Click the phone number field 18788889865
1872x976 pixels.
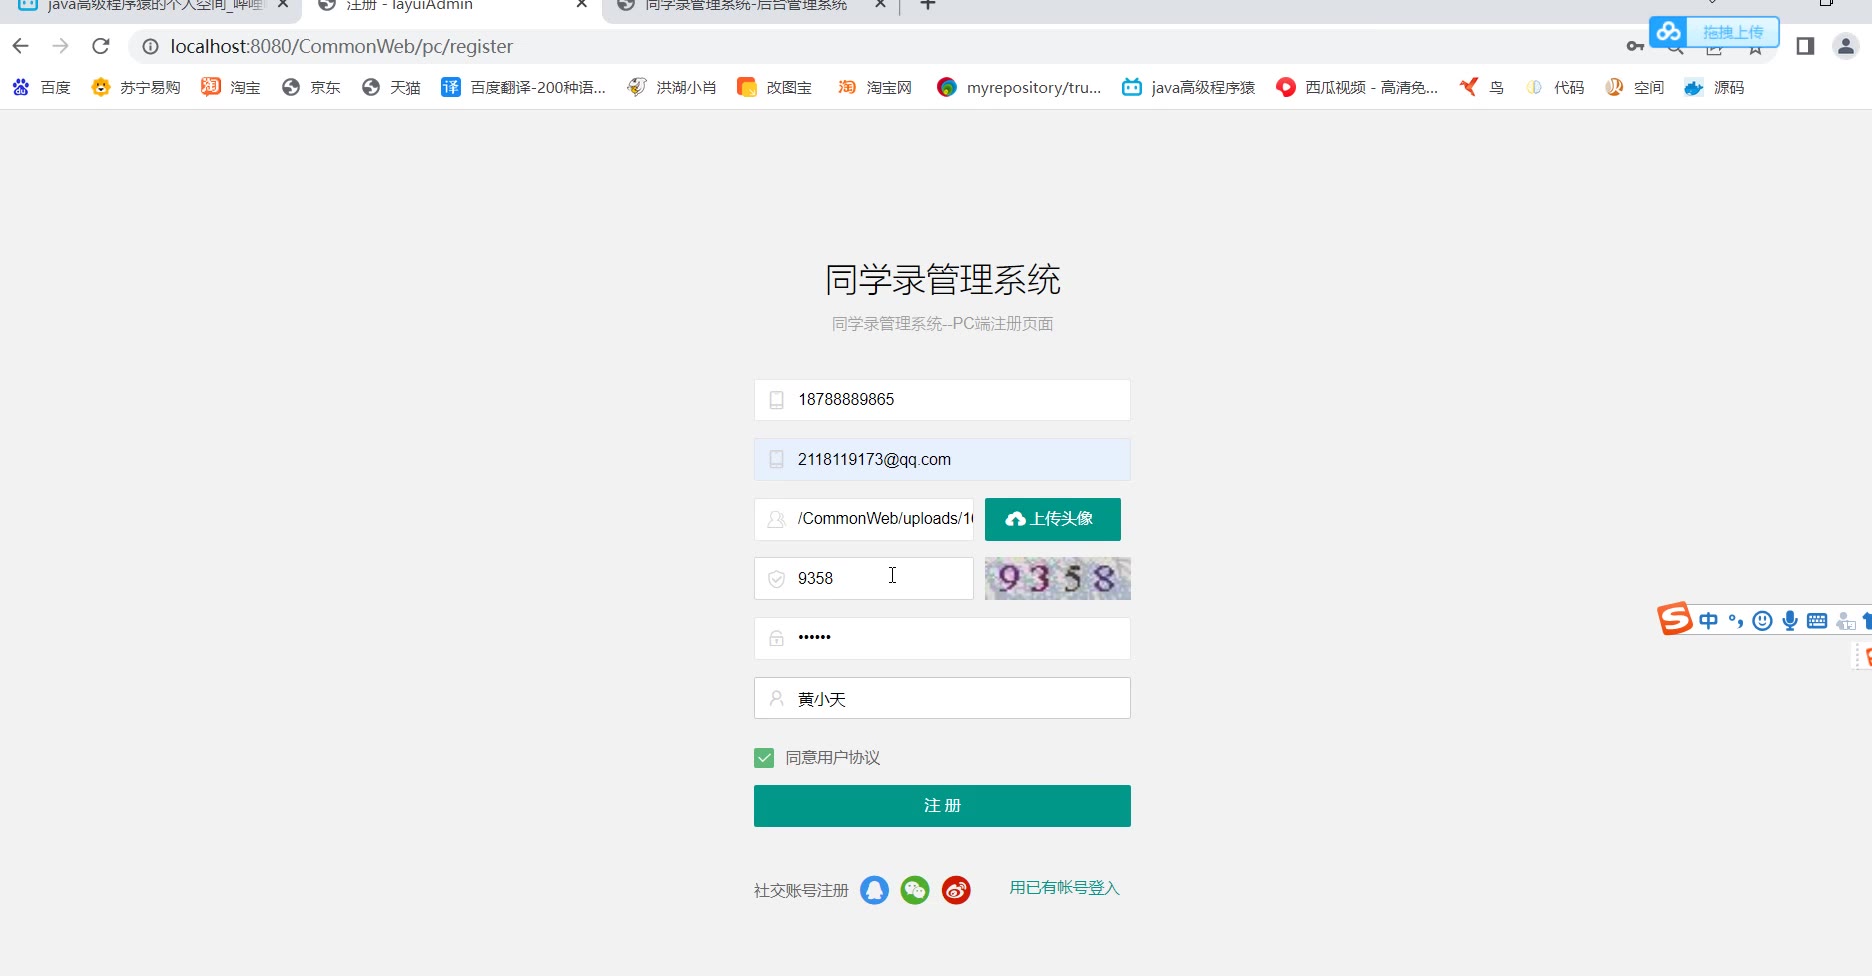coord(942,400)
